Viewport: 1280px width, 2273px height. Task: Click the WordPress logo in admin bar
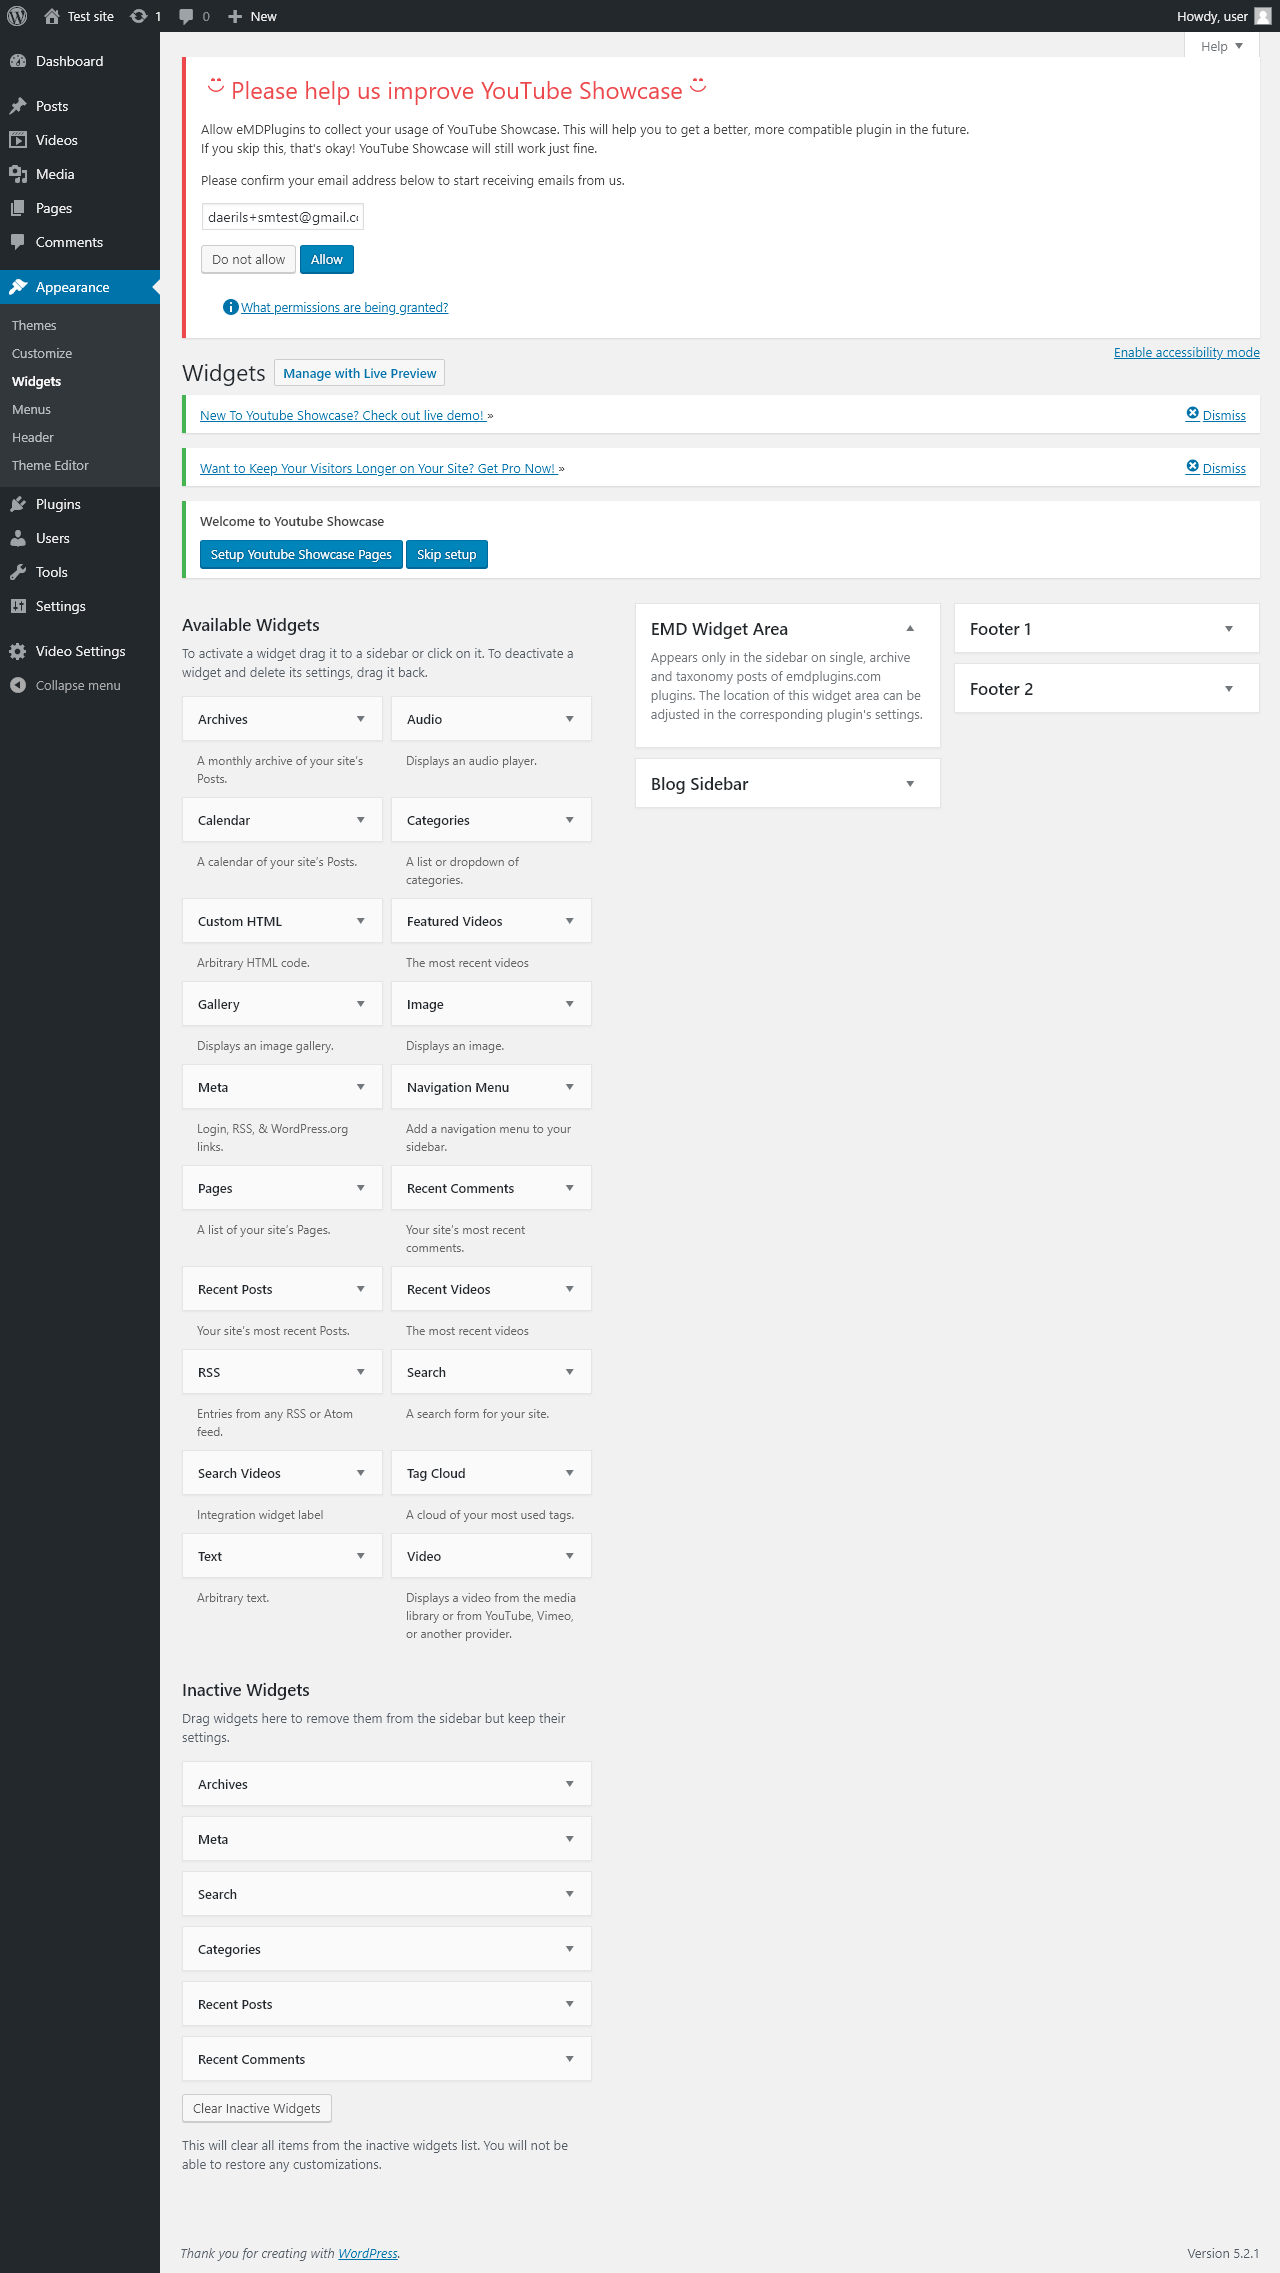point(17,16)
